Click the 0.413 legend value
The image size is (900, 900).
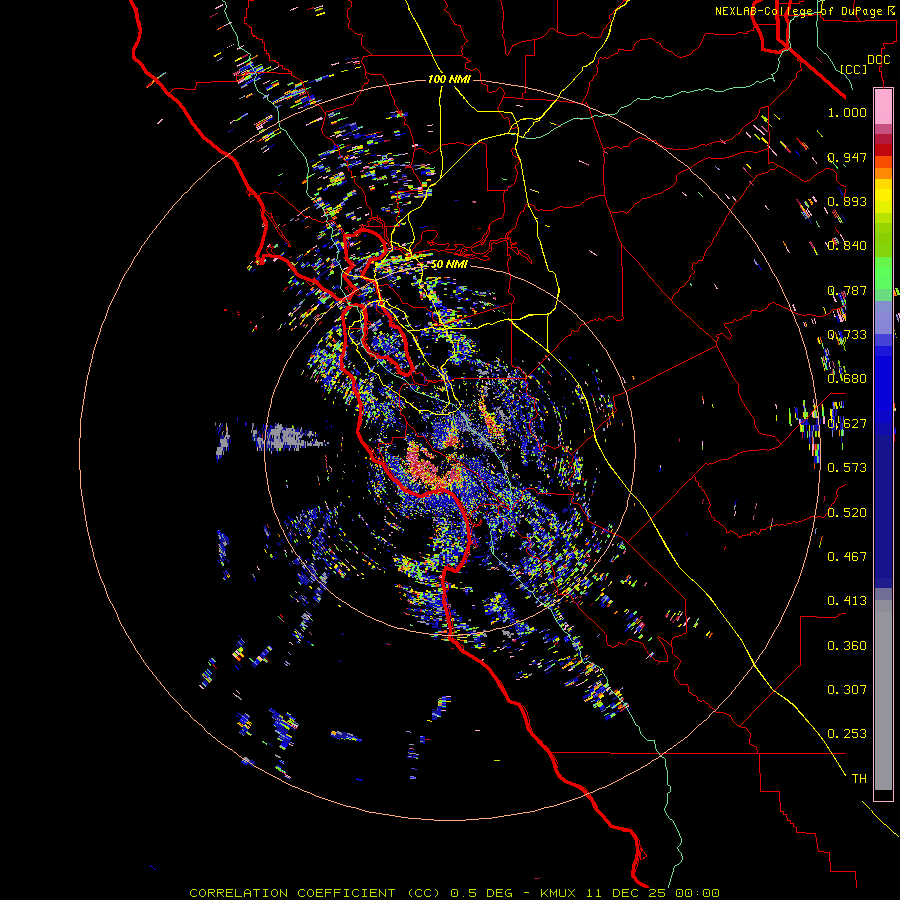coord(847,601)
